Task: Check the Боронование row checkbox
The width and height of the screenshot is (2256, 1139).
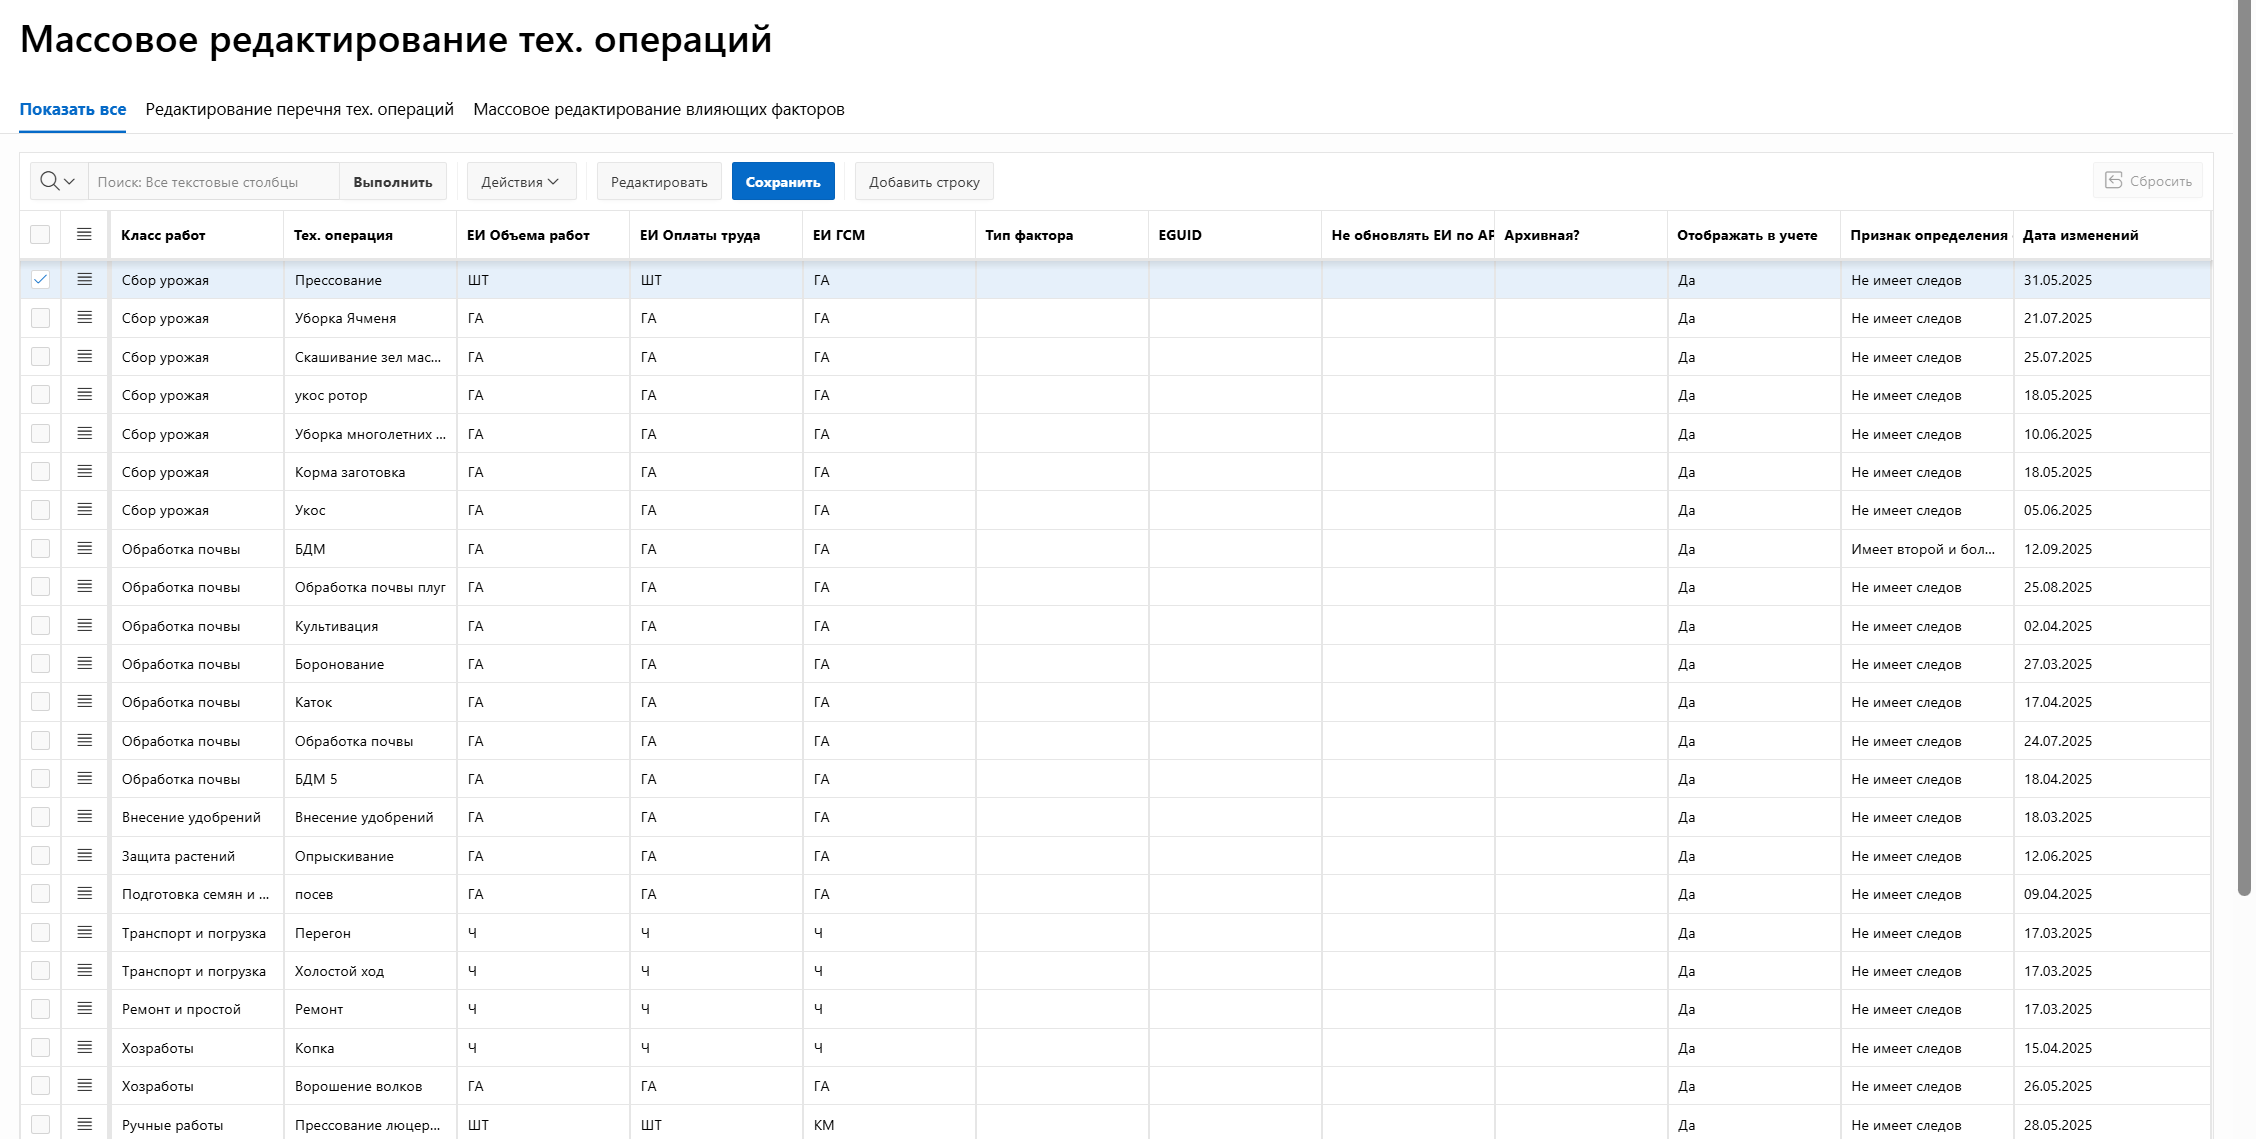Action: click(x=40, y=664)
